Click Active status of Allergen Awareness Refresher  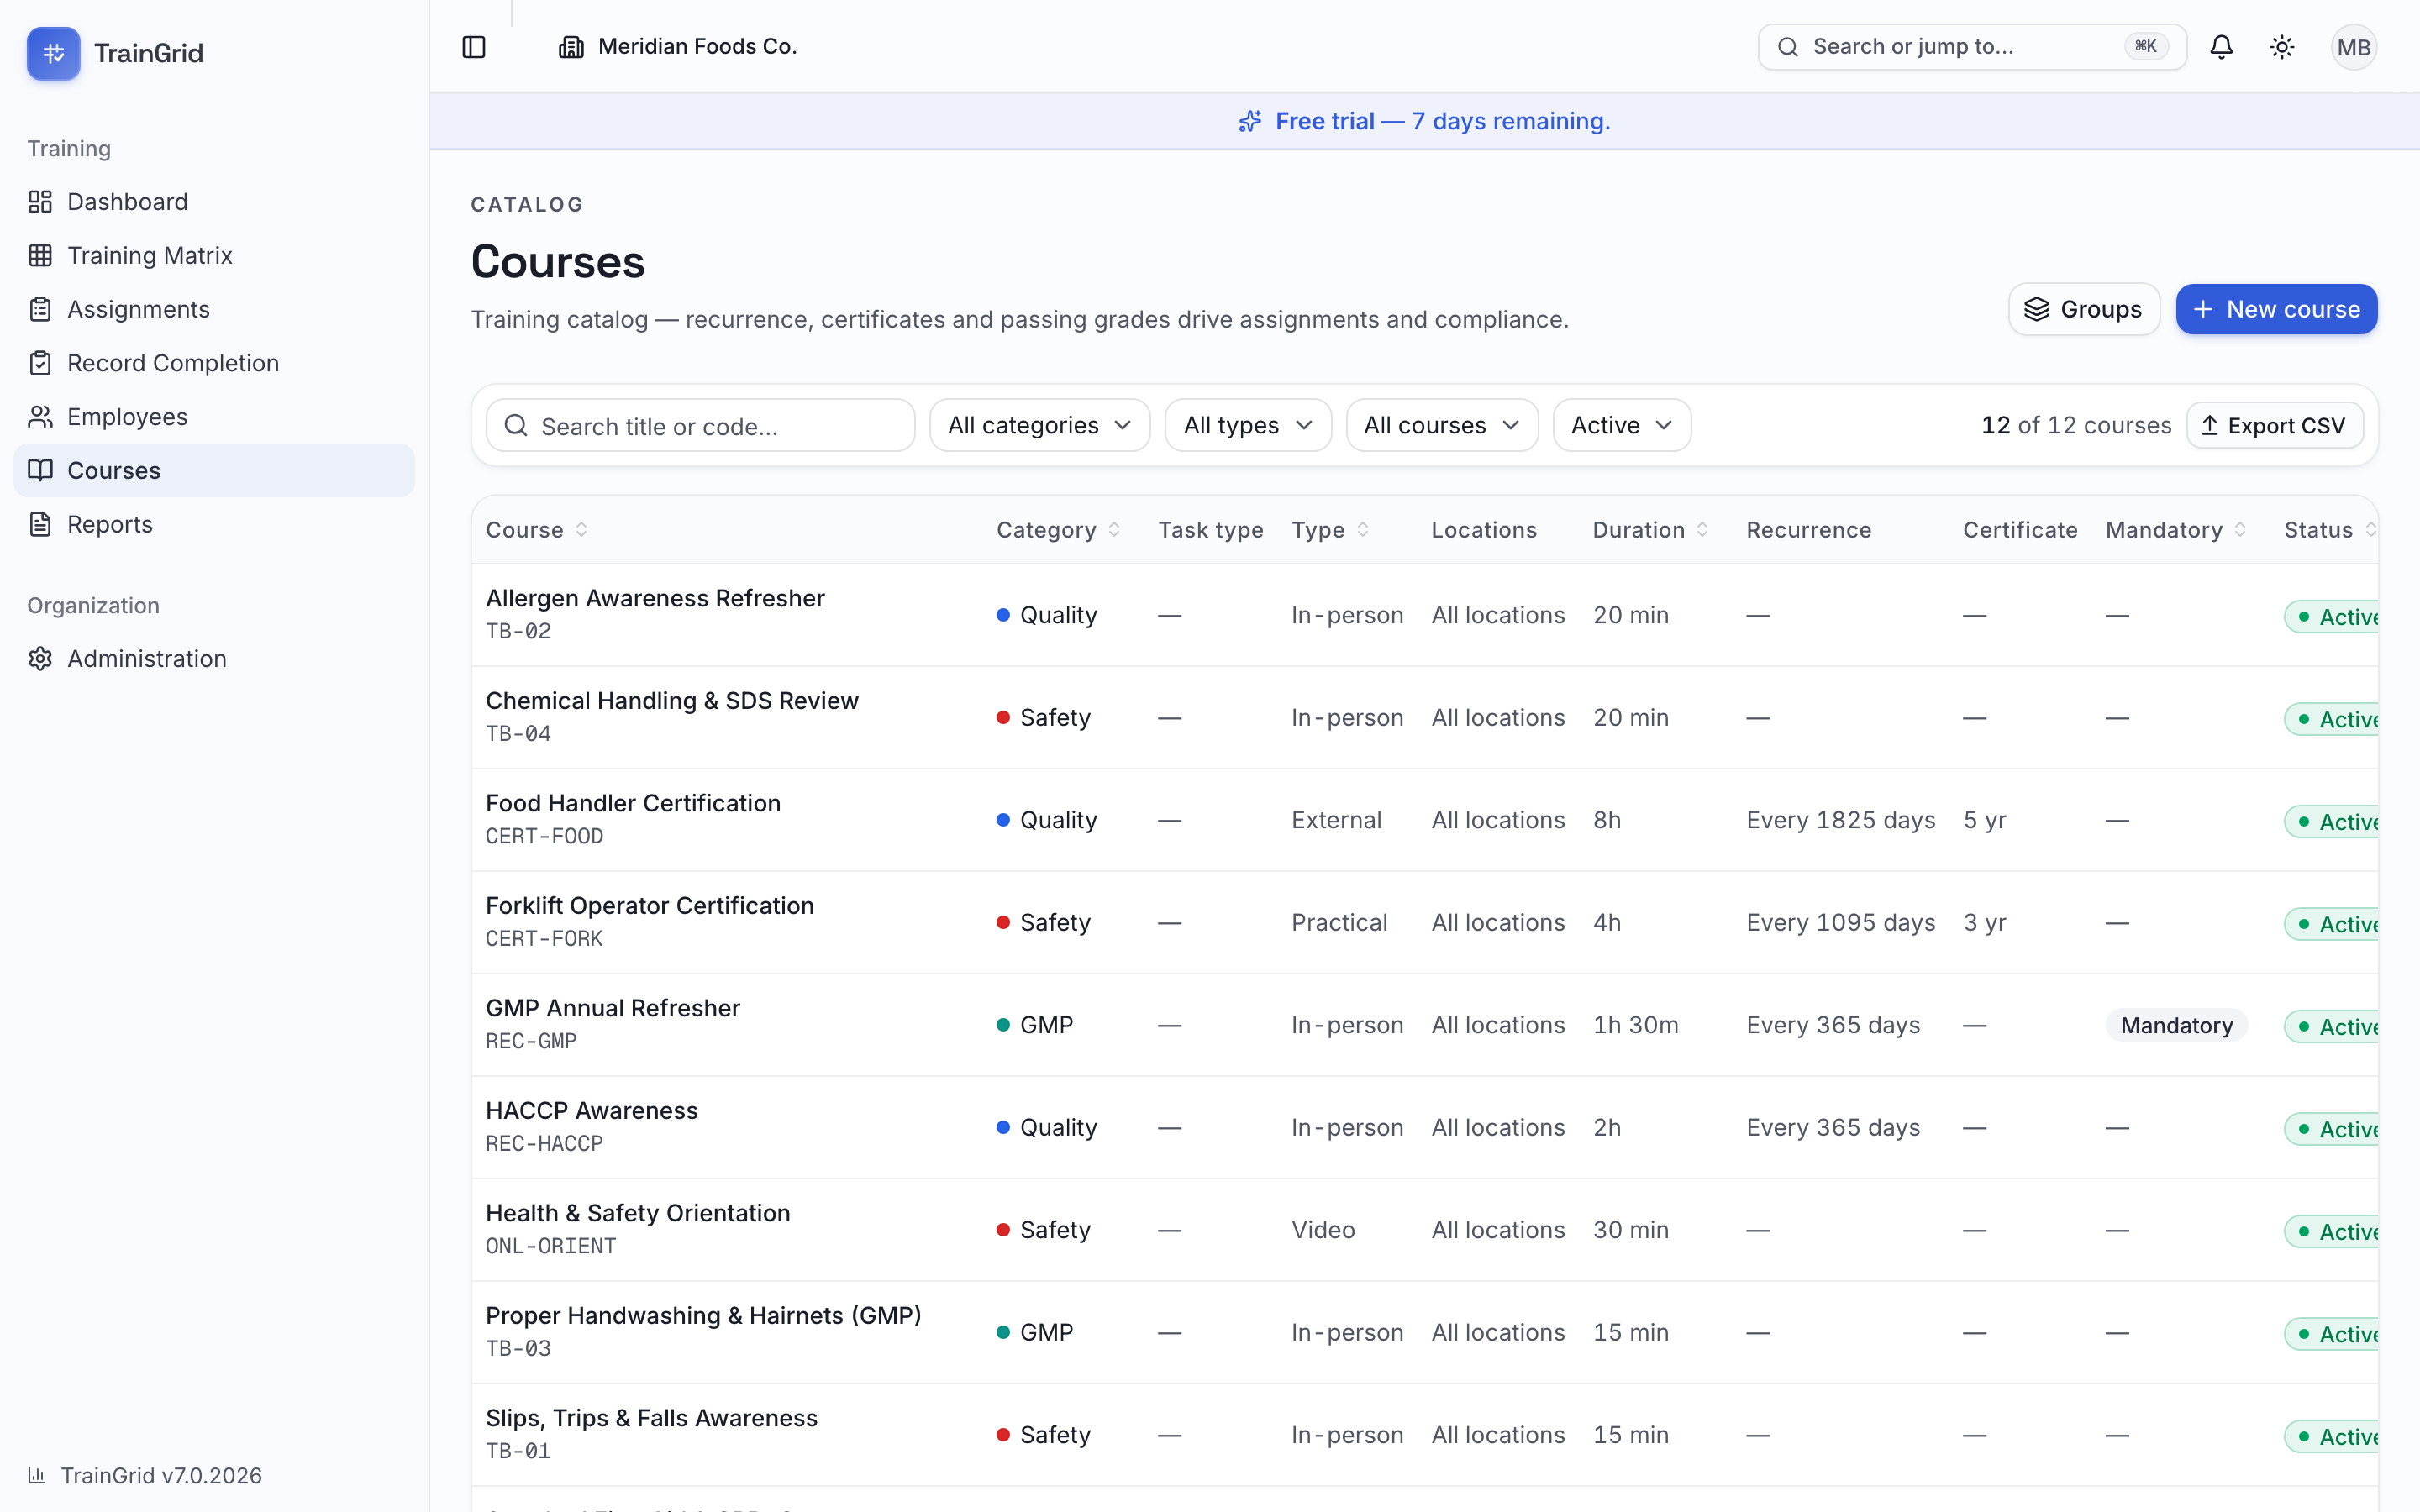[2332, 617]
